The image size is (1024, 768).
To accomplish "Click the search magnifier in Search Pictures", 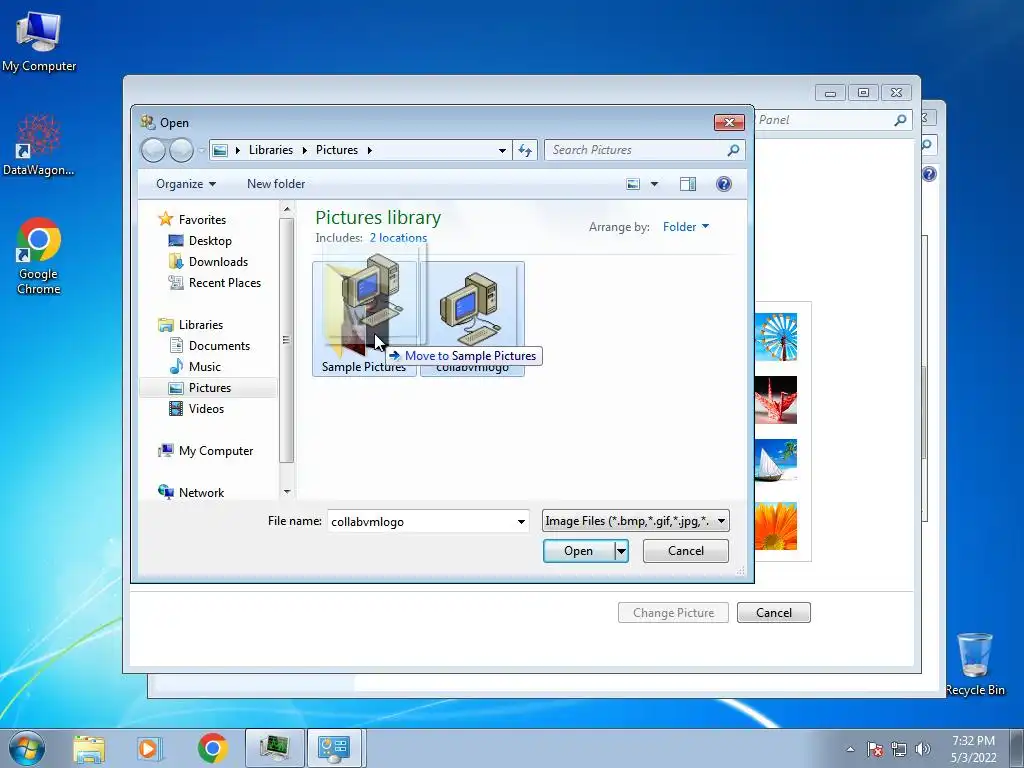I will coord(733,150).
